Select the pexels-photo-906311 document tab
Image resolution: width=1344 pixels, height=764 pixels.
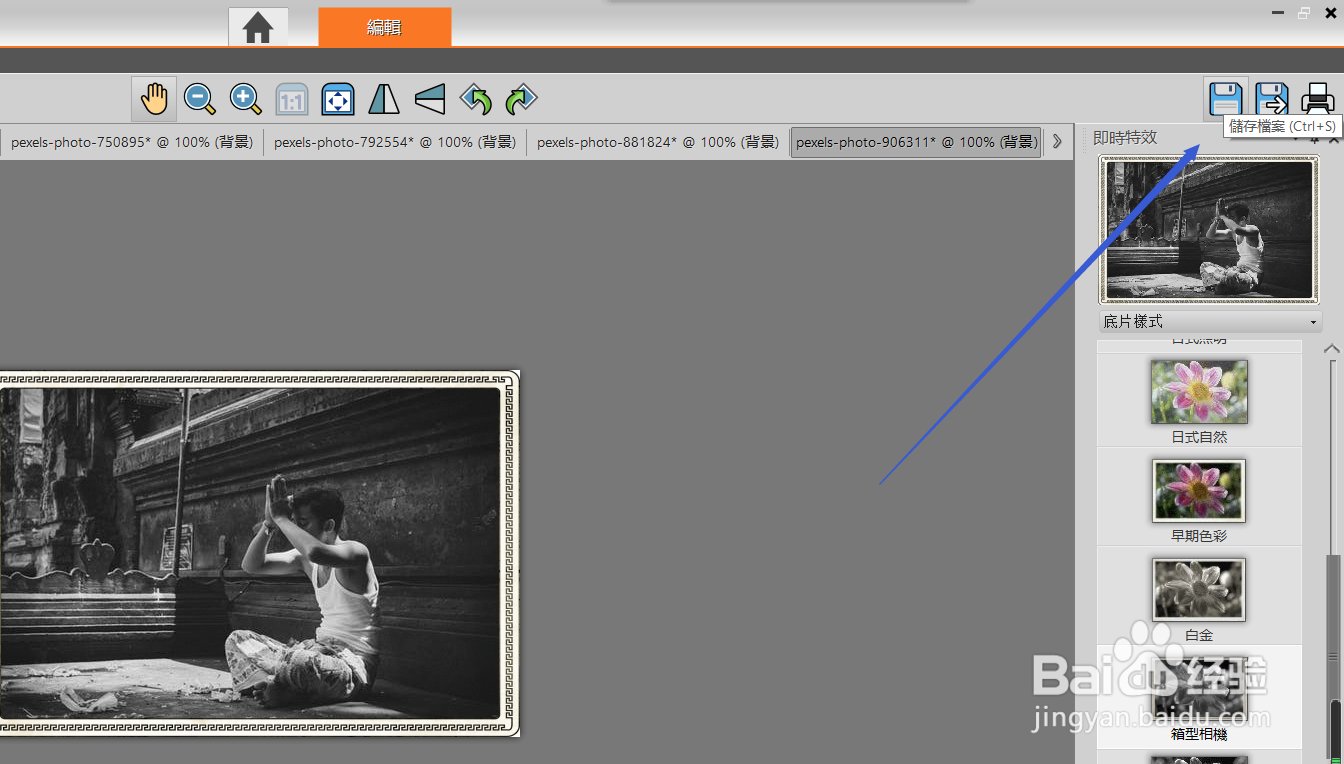tap(916, 142)
